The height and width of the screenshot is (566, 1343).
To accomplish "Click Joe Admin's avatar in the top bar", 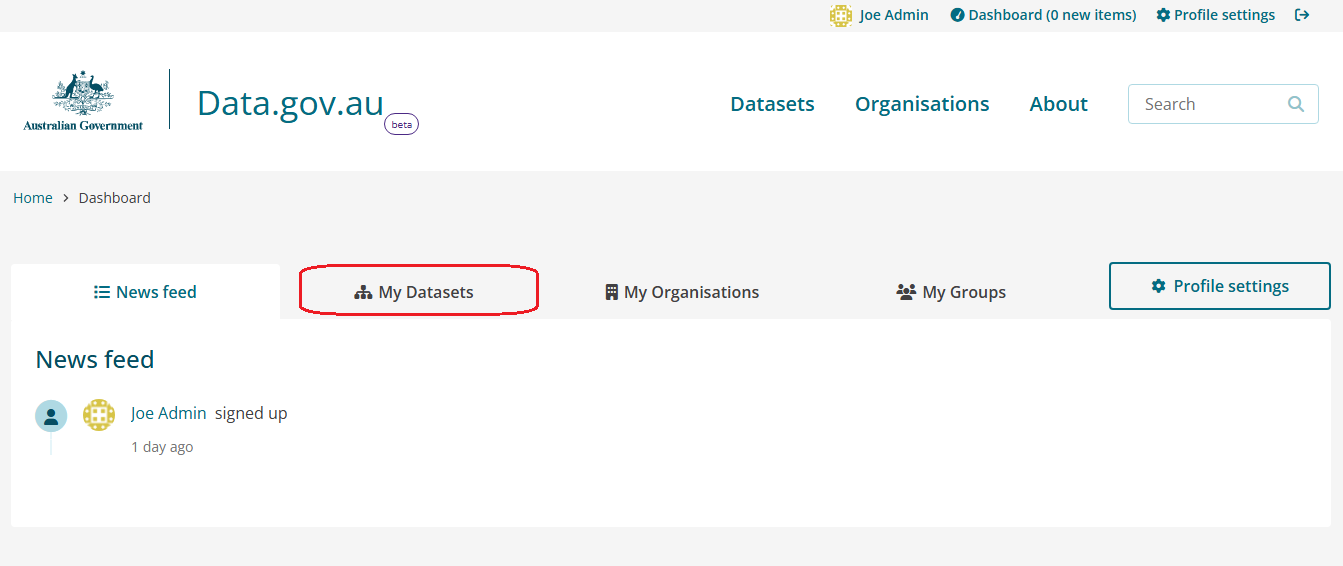I will click(840, 15).
